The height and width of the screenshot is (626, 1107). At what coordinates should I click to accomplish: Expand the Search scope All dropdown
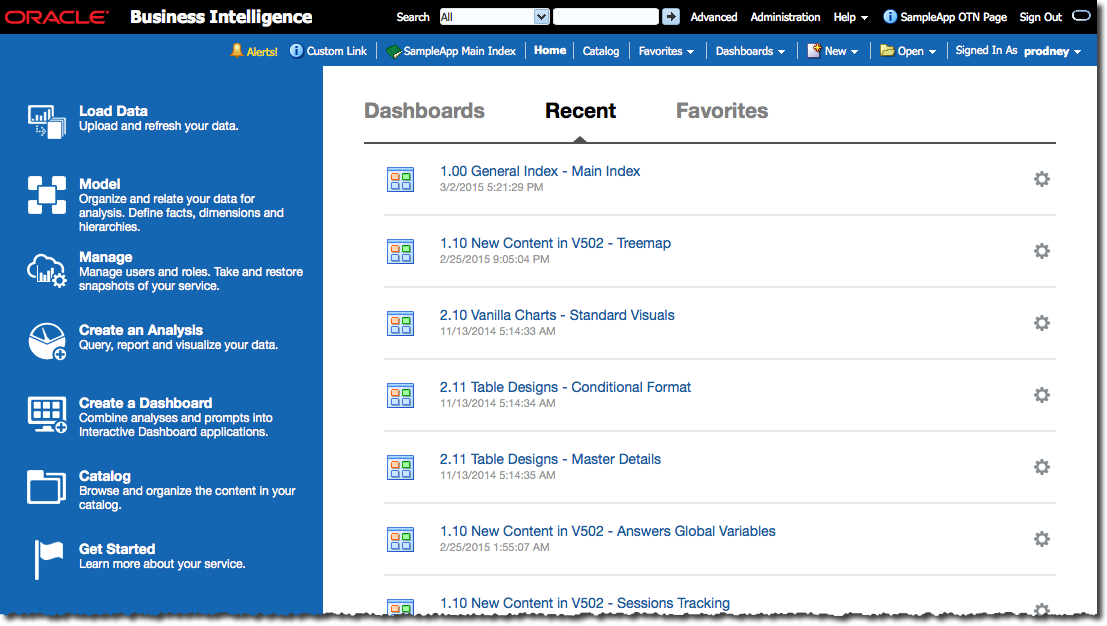pyautogui.click(x=541, y=17)
